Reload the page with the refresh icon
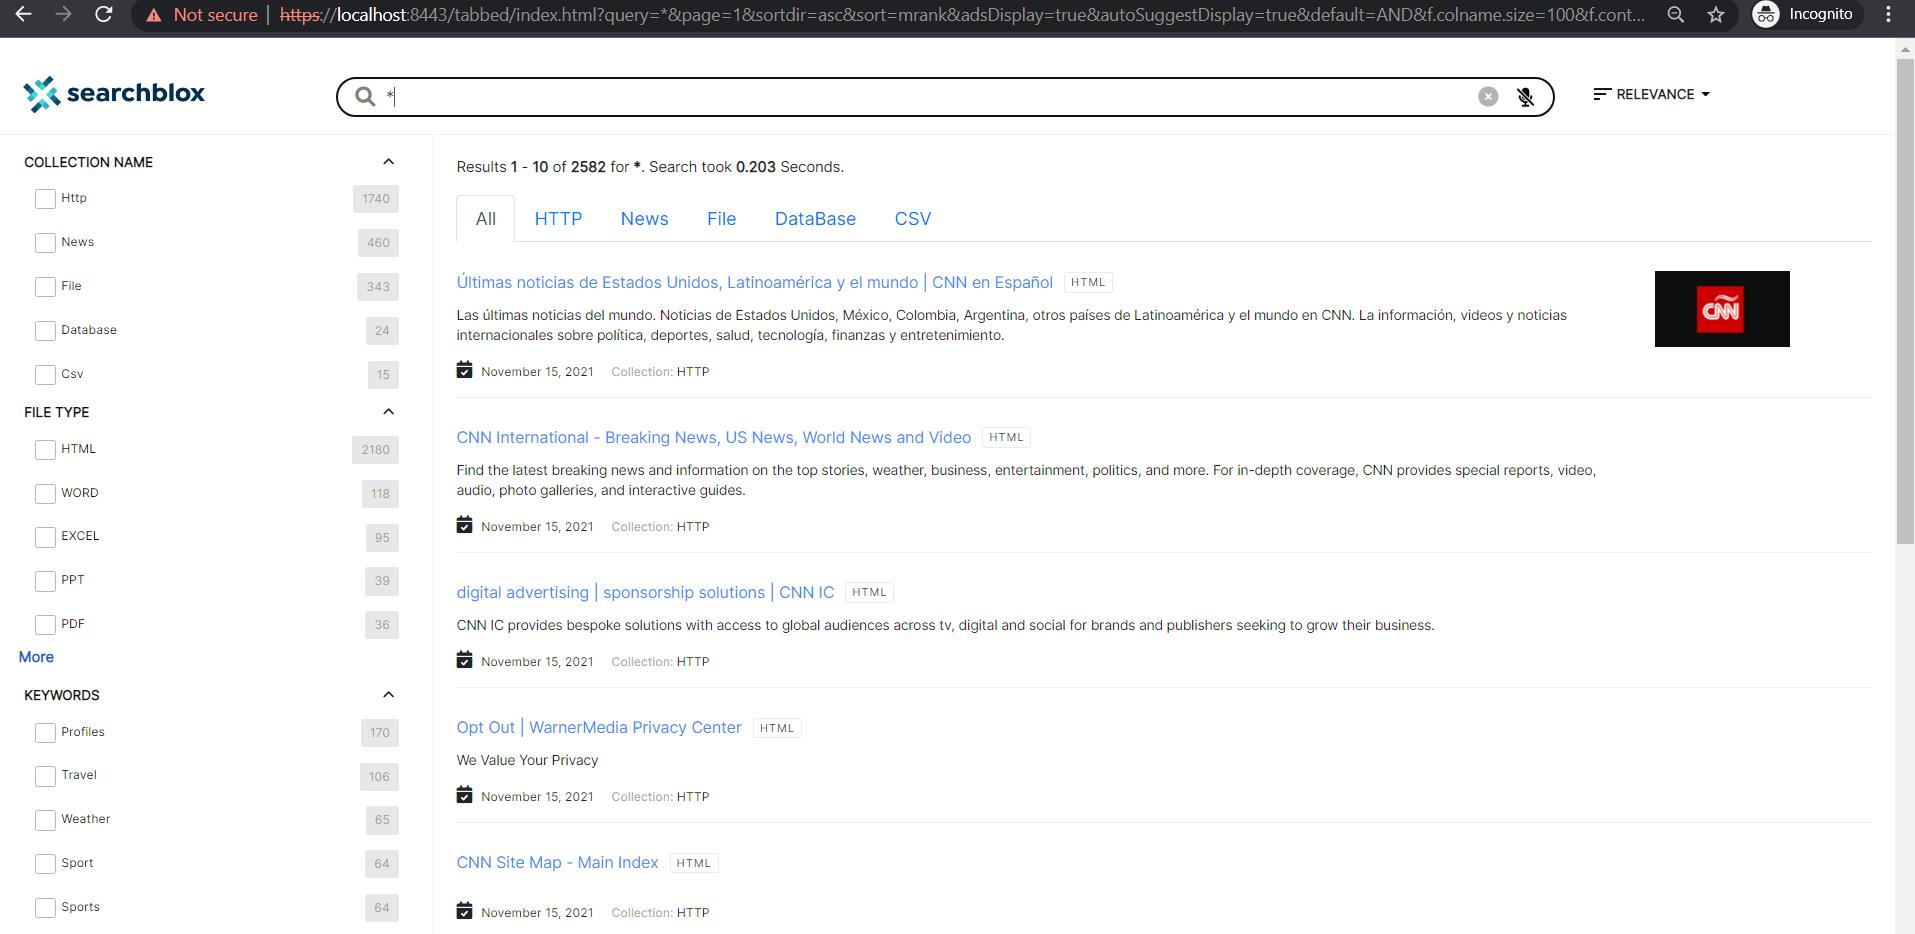1915x934 pixels. click(x=103, y=15)
